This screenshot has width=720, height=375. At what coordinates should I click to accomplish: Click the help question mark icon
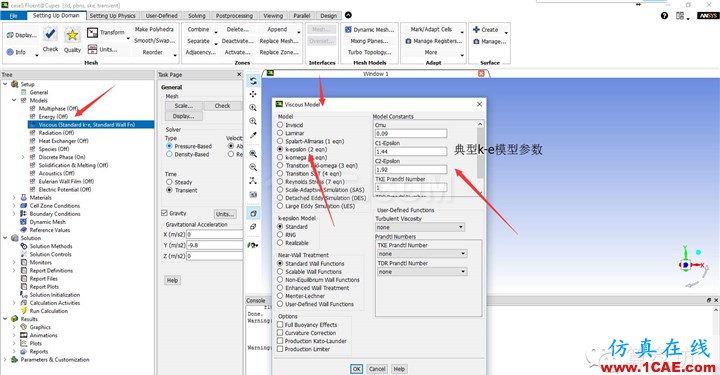coord(664,16)
